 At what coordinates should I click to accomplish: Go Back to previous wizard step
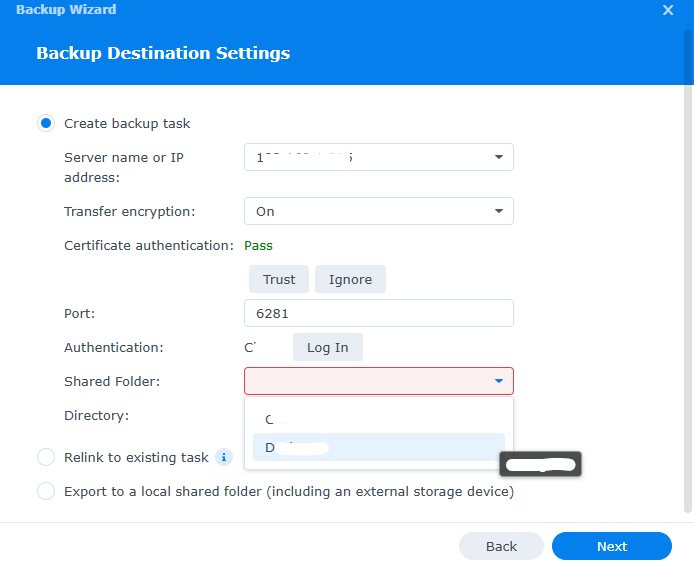pyautogui.click(x=501, y=546)
